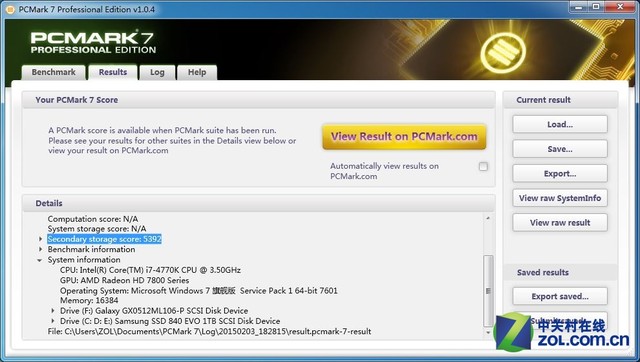Select the Operating System line
The height and width of the screenshot is (362, 640).
point(199,291)
